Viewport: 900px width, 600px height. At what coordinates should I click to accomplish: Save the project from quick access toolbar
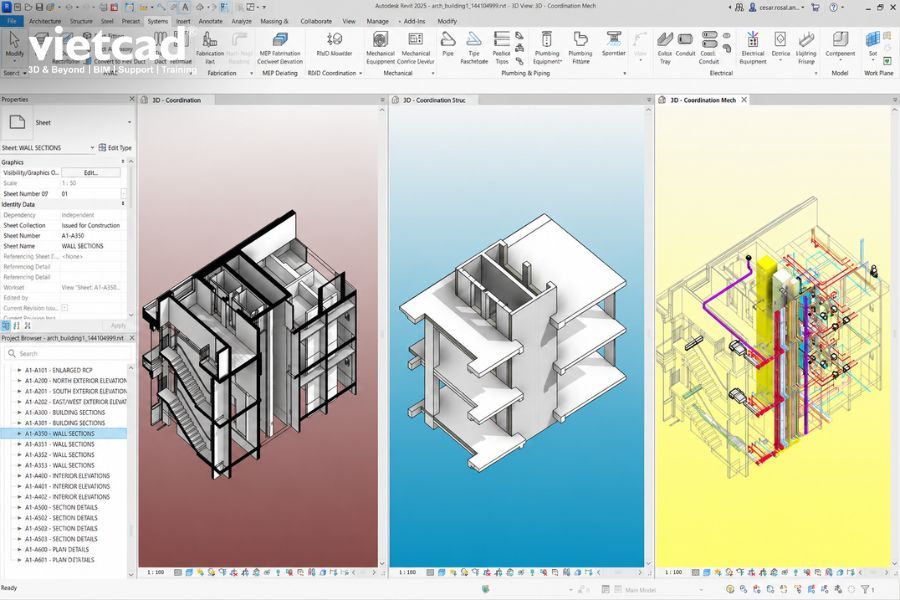[x=39, y=7]
